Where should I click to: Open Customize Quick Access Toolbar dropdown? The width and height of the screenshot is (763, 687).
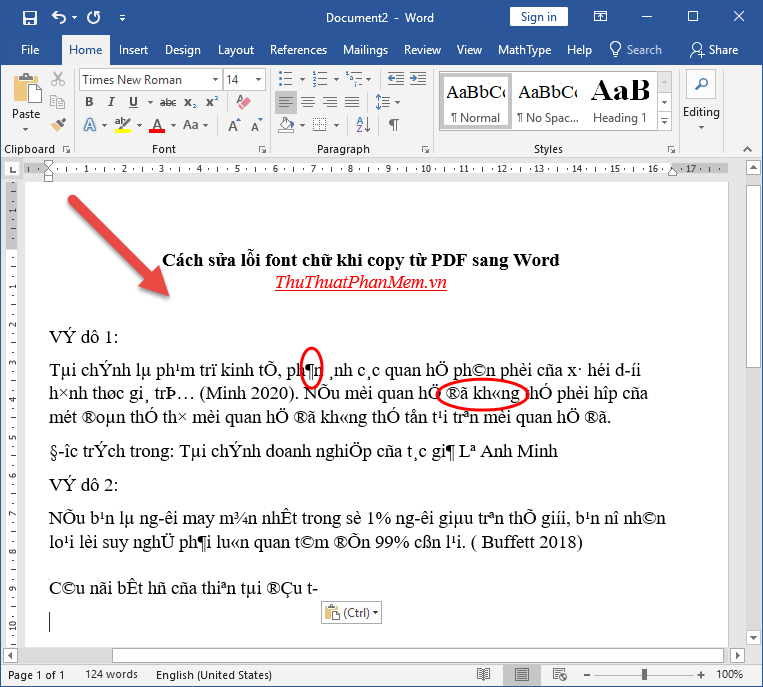123,18
